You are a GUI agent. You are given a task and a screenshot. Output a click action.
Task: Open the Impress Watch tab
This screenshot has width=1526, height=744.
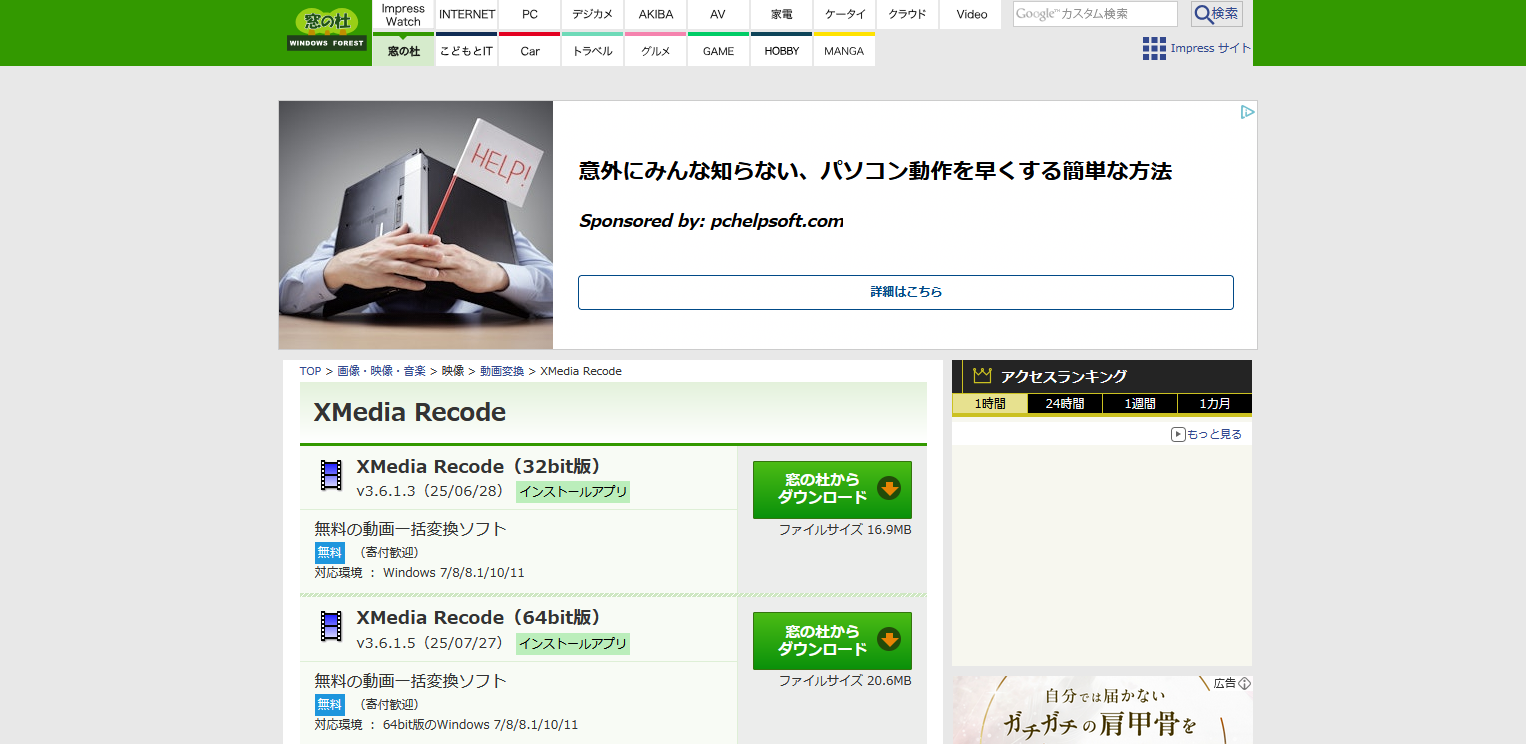pos(403,15)
